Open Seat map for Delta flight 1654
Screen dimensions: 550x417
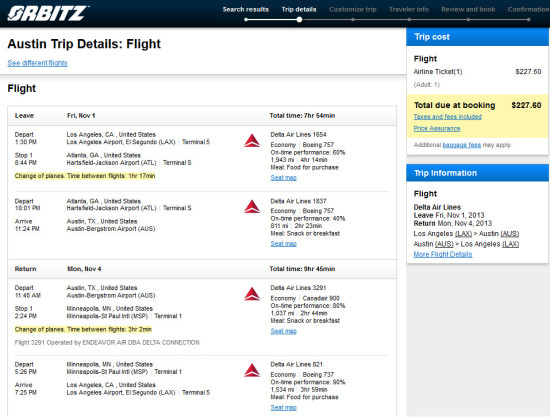[283, 178]
